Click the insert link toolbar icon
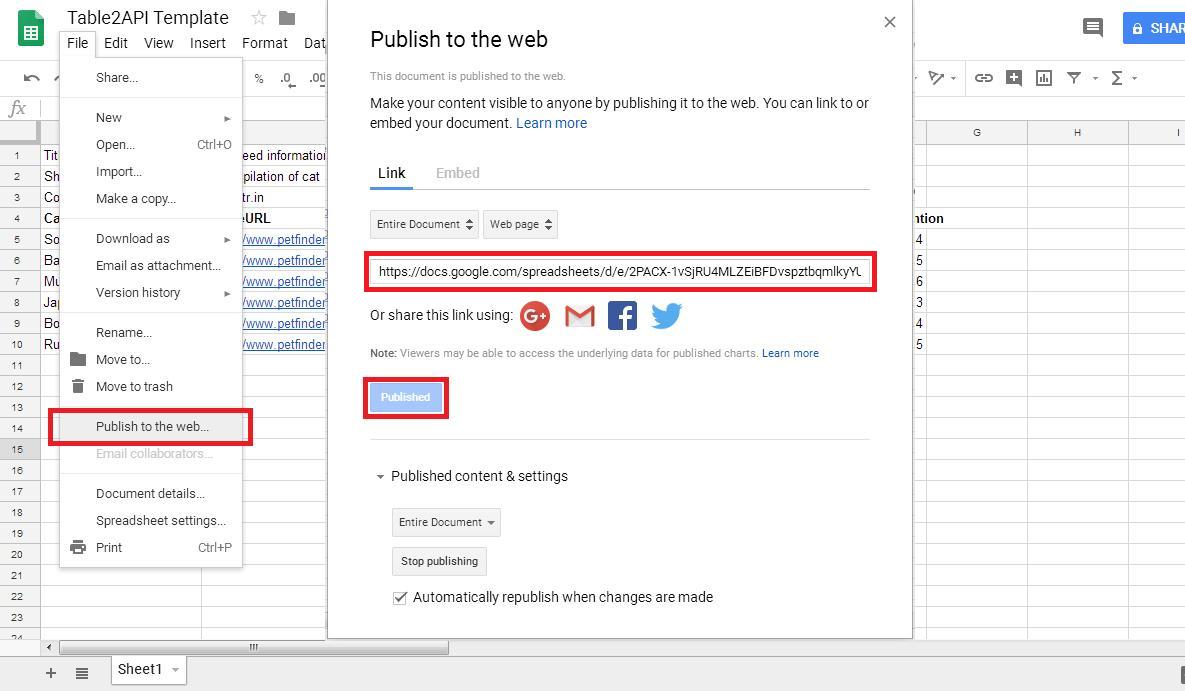This screenshot has height=691, width=1185. tap(984, 78)
